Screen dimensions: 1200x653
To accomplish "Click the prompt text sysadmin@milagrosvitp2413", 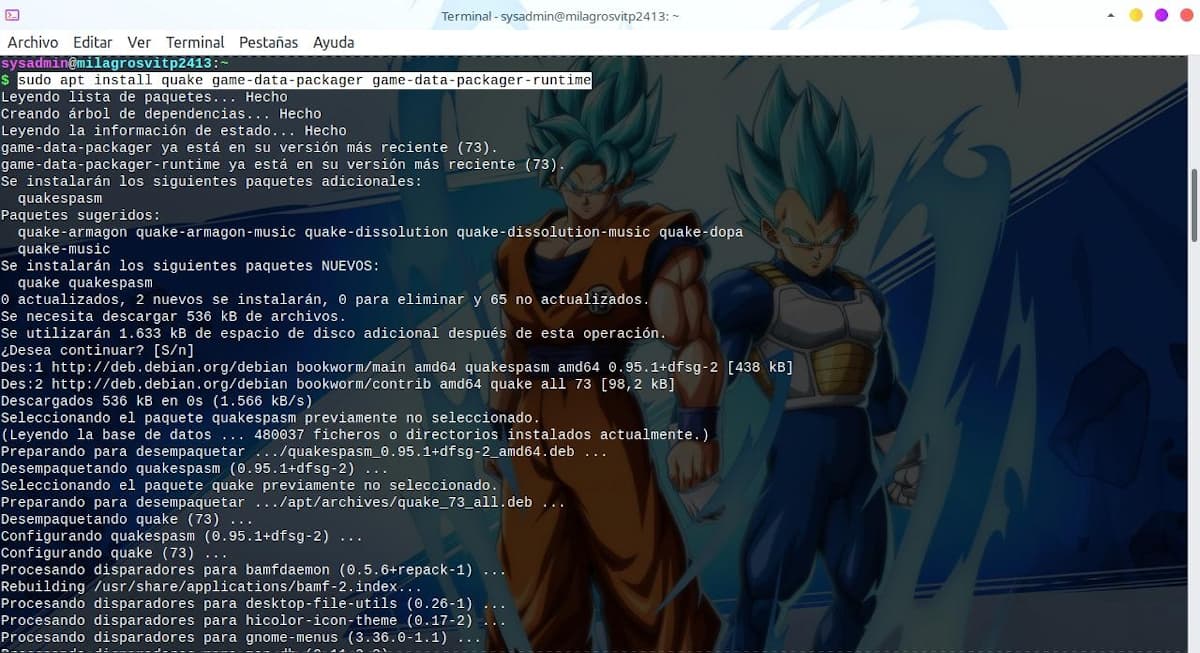I will (x=107, y=63).
